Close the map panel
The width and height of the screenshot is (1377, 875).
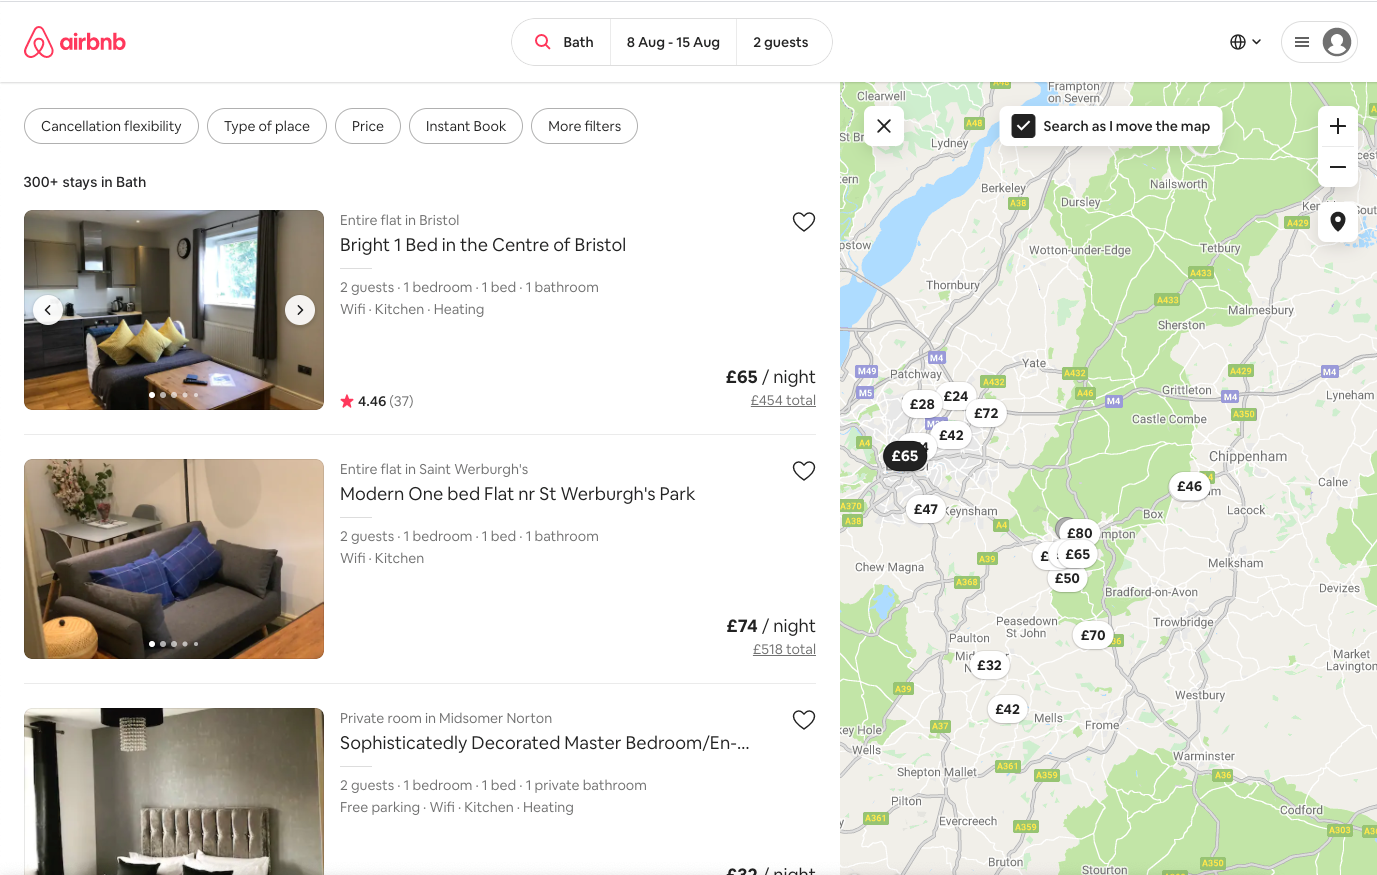(x=884, y=126)
